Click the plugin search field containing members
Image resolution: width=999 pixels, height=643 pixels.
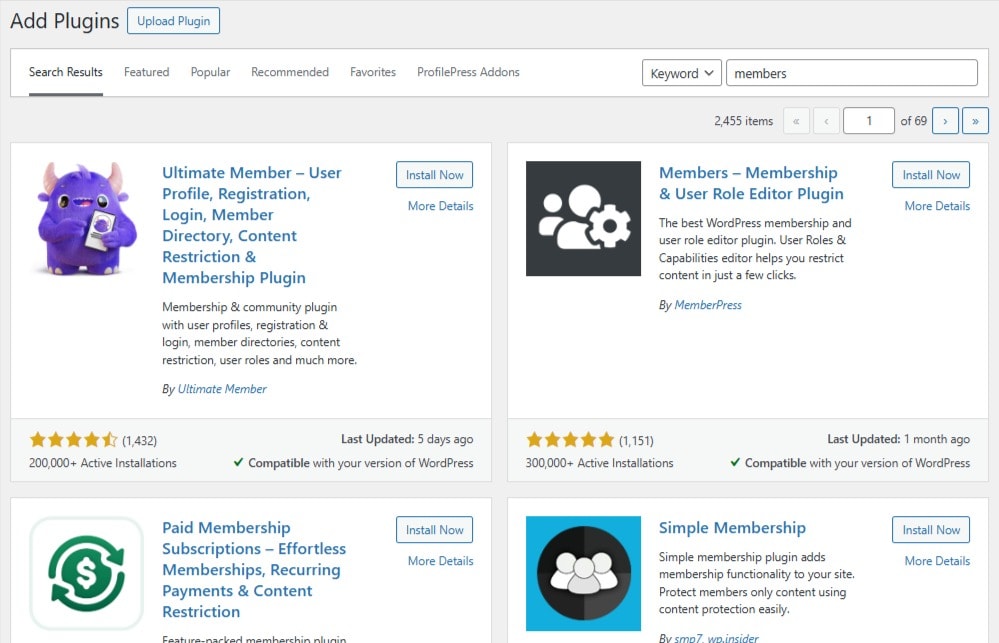(x=852, y=73)
